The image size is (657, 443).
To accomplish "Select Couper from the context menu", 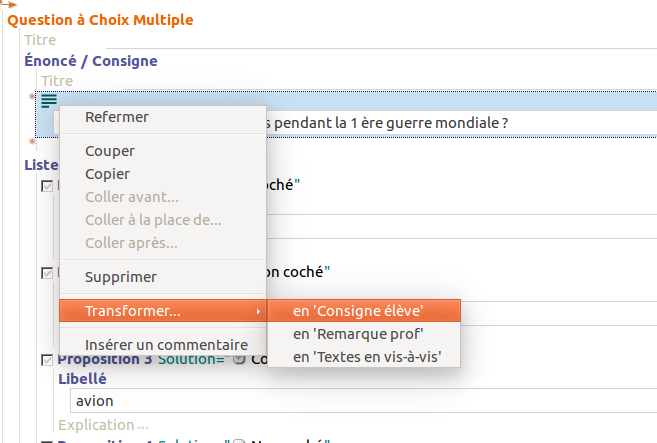I will 110,151.
